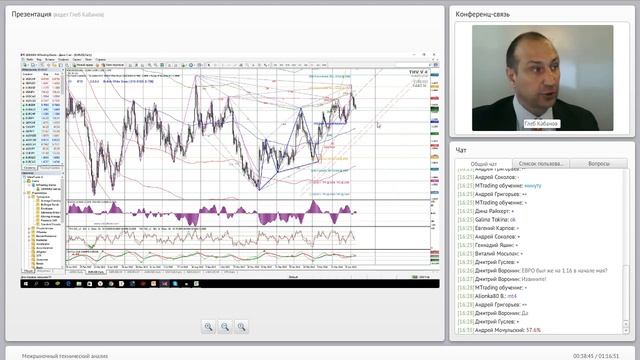The height and width of the screenshot is (360, 640).
Task: Select the bar chart type icon
Action: click(x=131, y=65)
